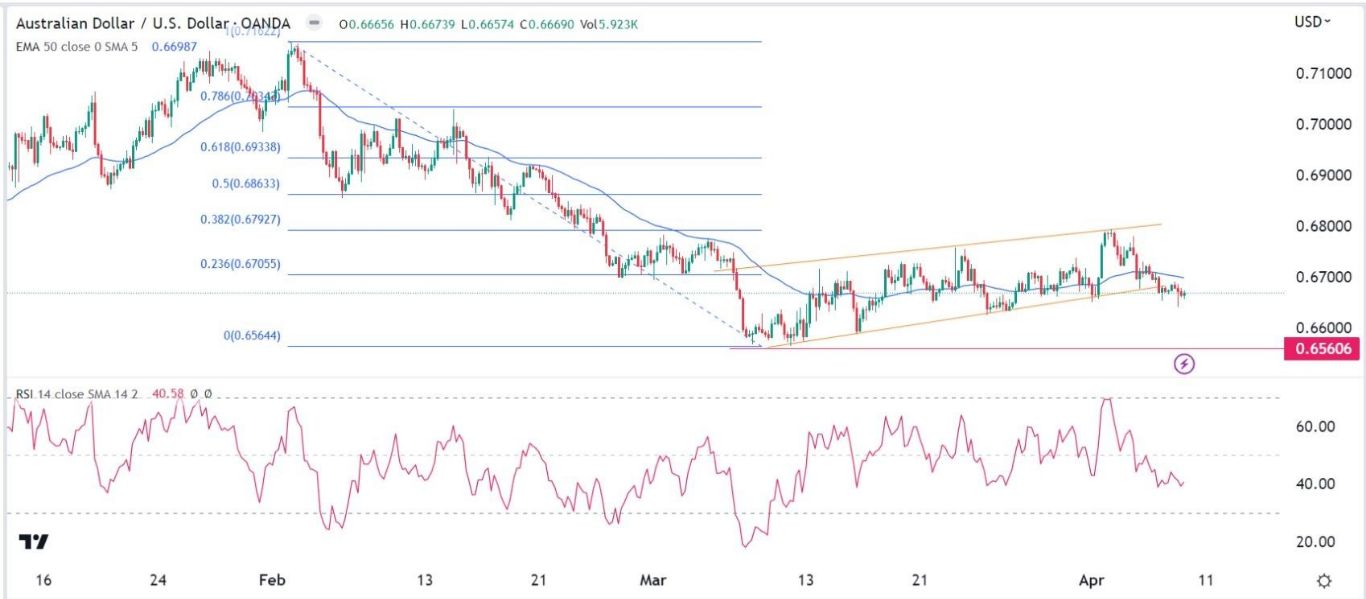Viewport: 1366px width, 599px height.
Task: Click the red 0.65606 price label
Action: [1323, 348]
